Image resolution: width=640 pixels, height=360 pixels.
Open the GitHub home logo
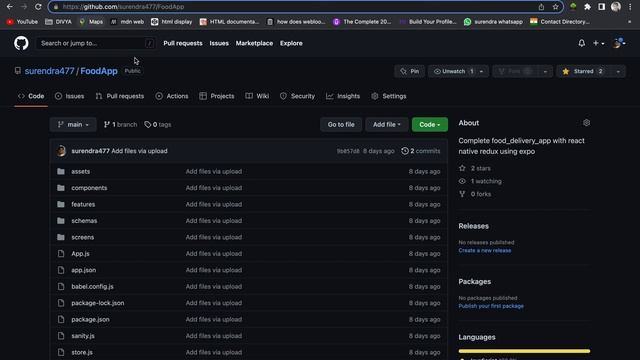[x=21, y=43]
